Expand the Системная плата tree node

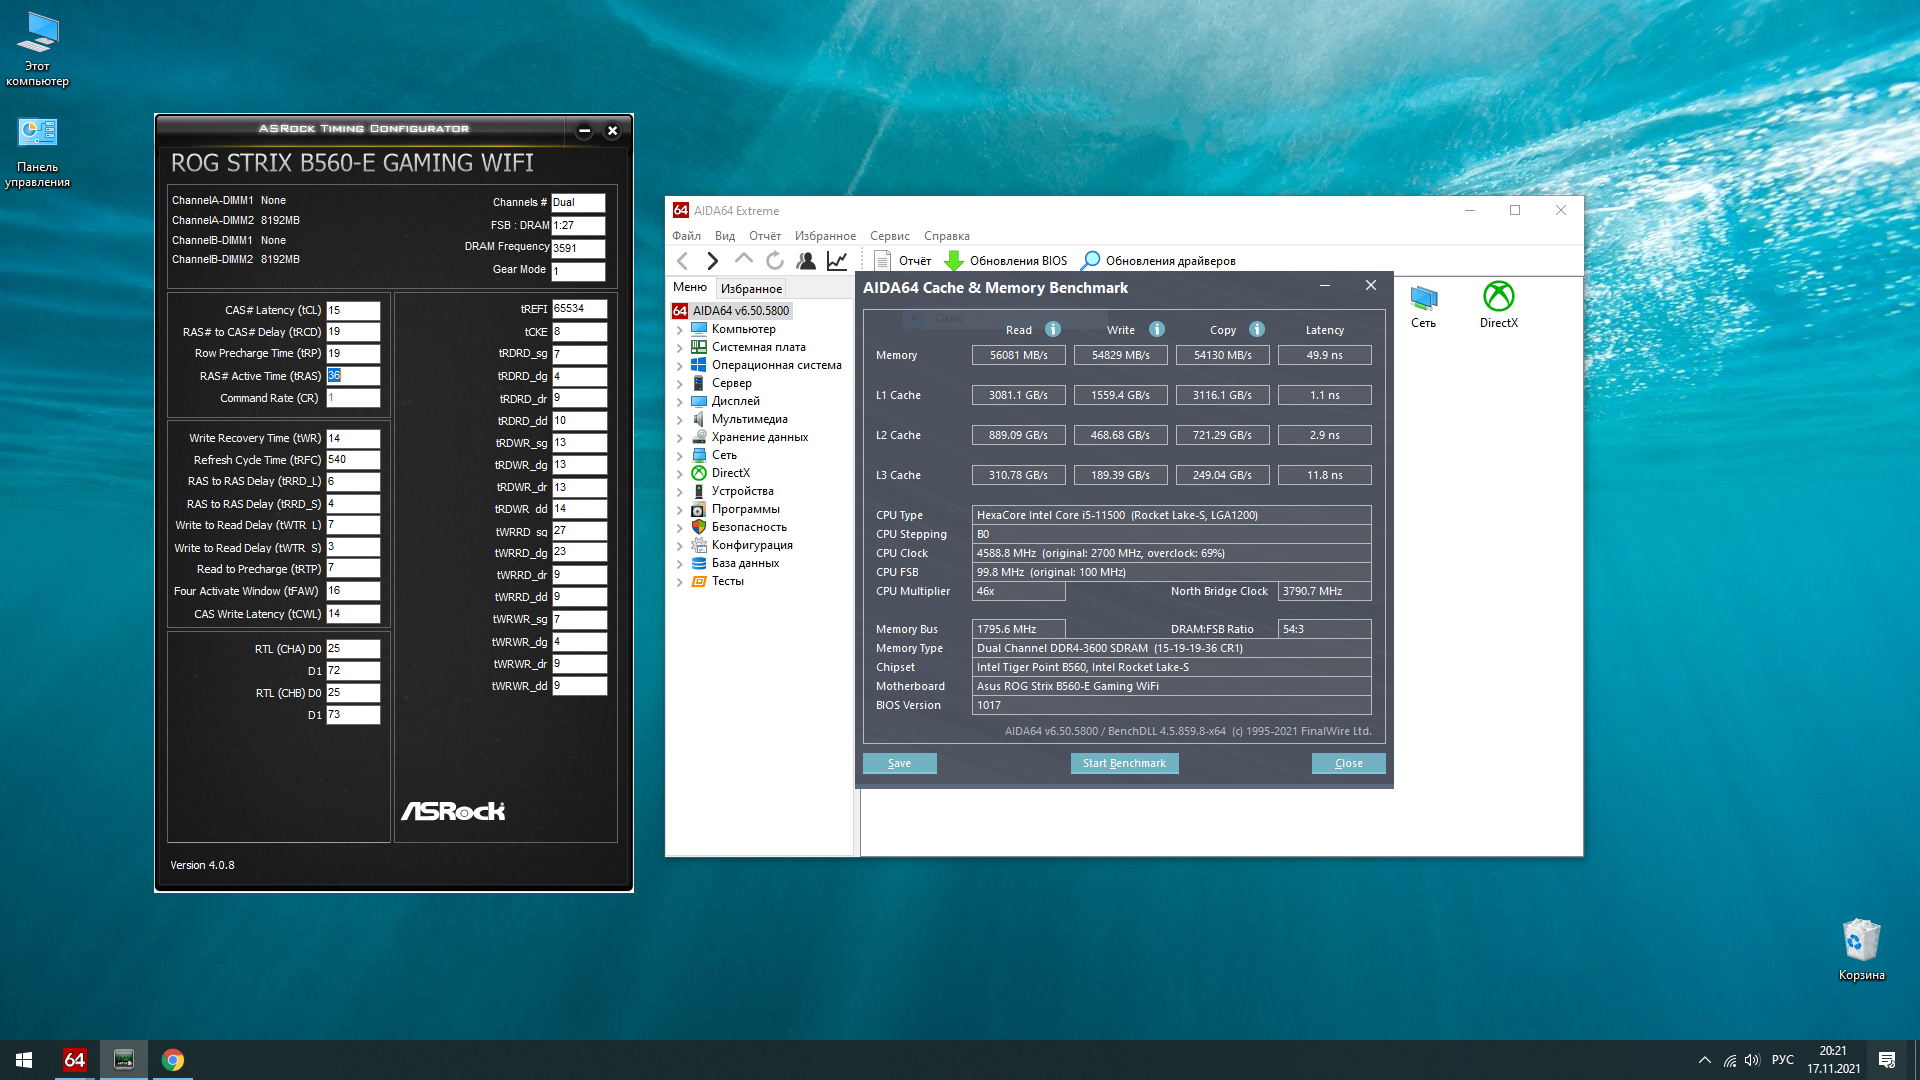(680, 347)
